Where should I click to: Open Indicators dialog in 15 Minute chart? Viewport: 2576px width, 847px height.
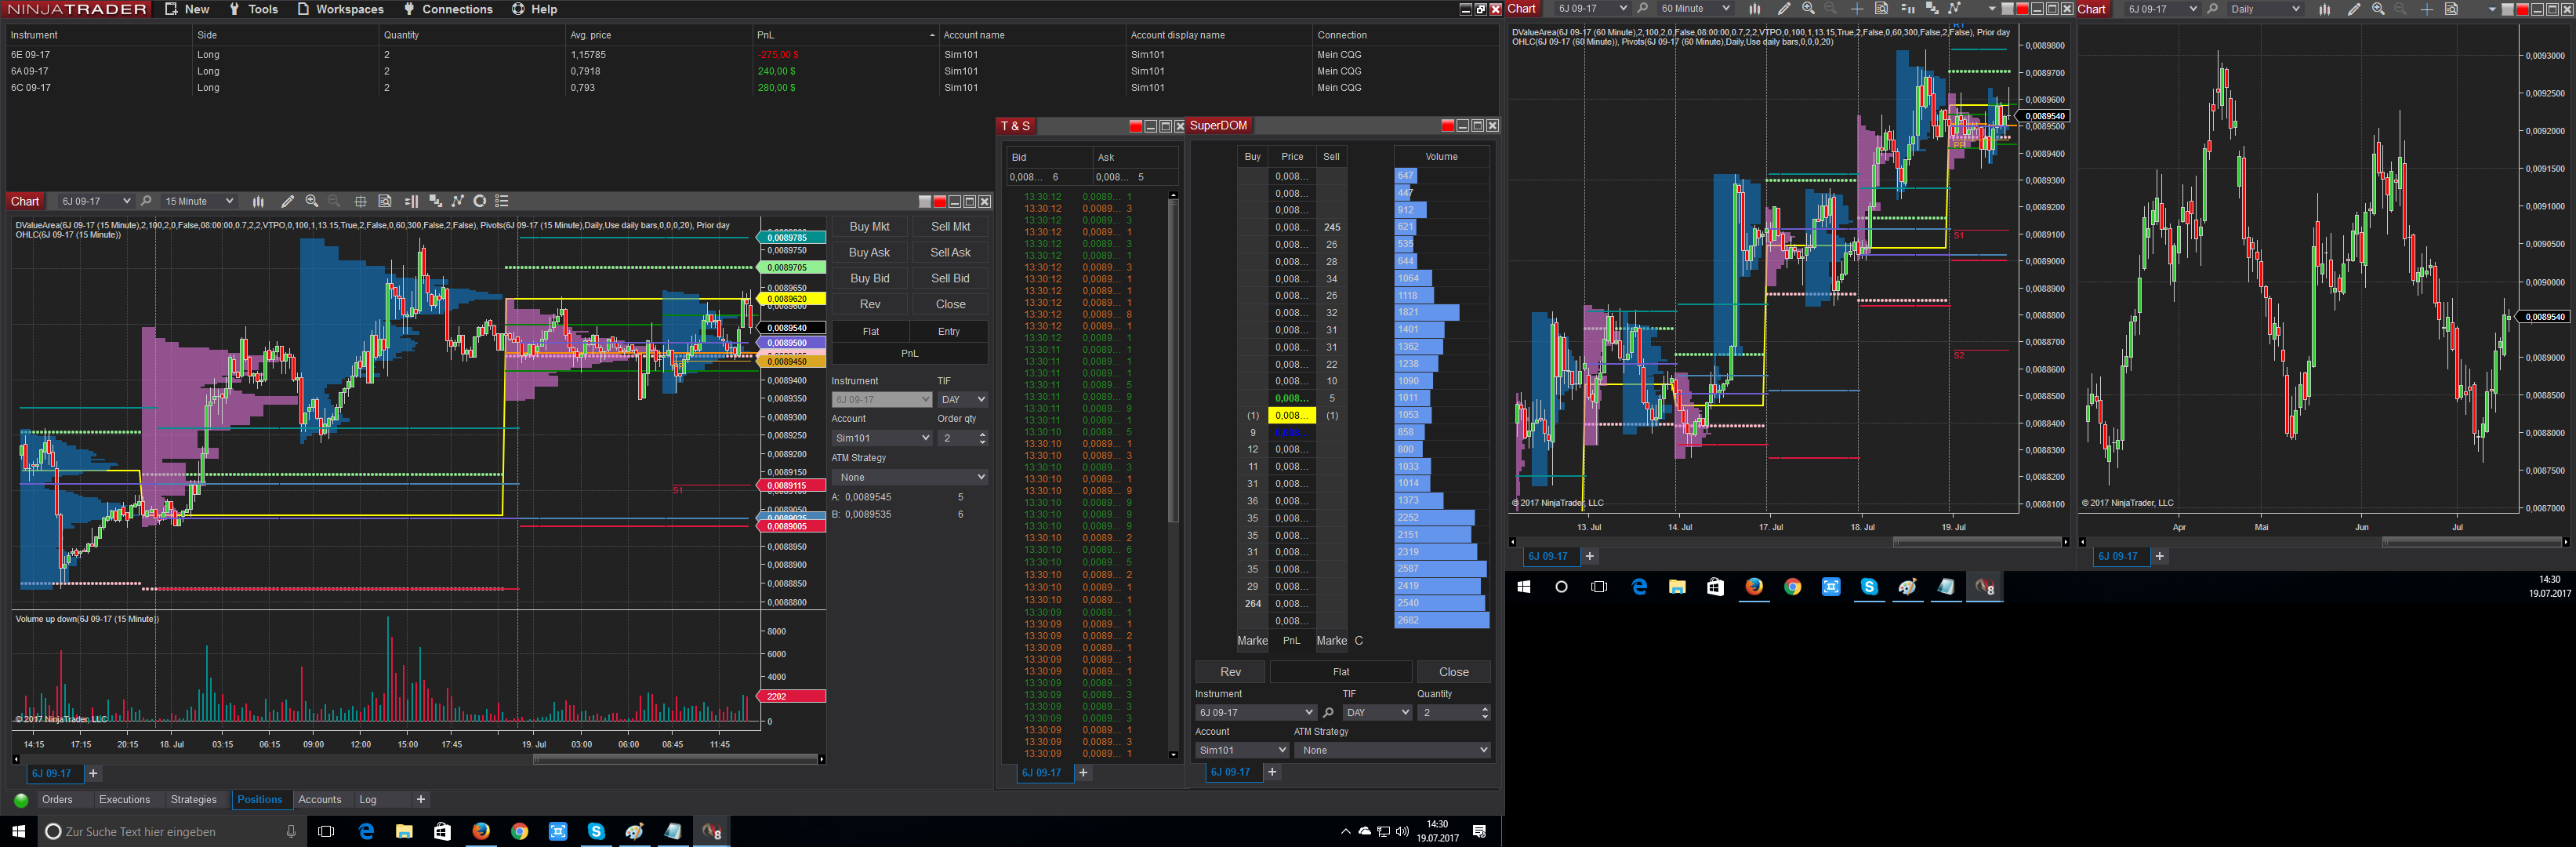point(435,201)
